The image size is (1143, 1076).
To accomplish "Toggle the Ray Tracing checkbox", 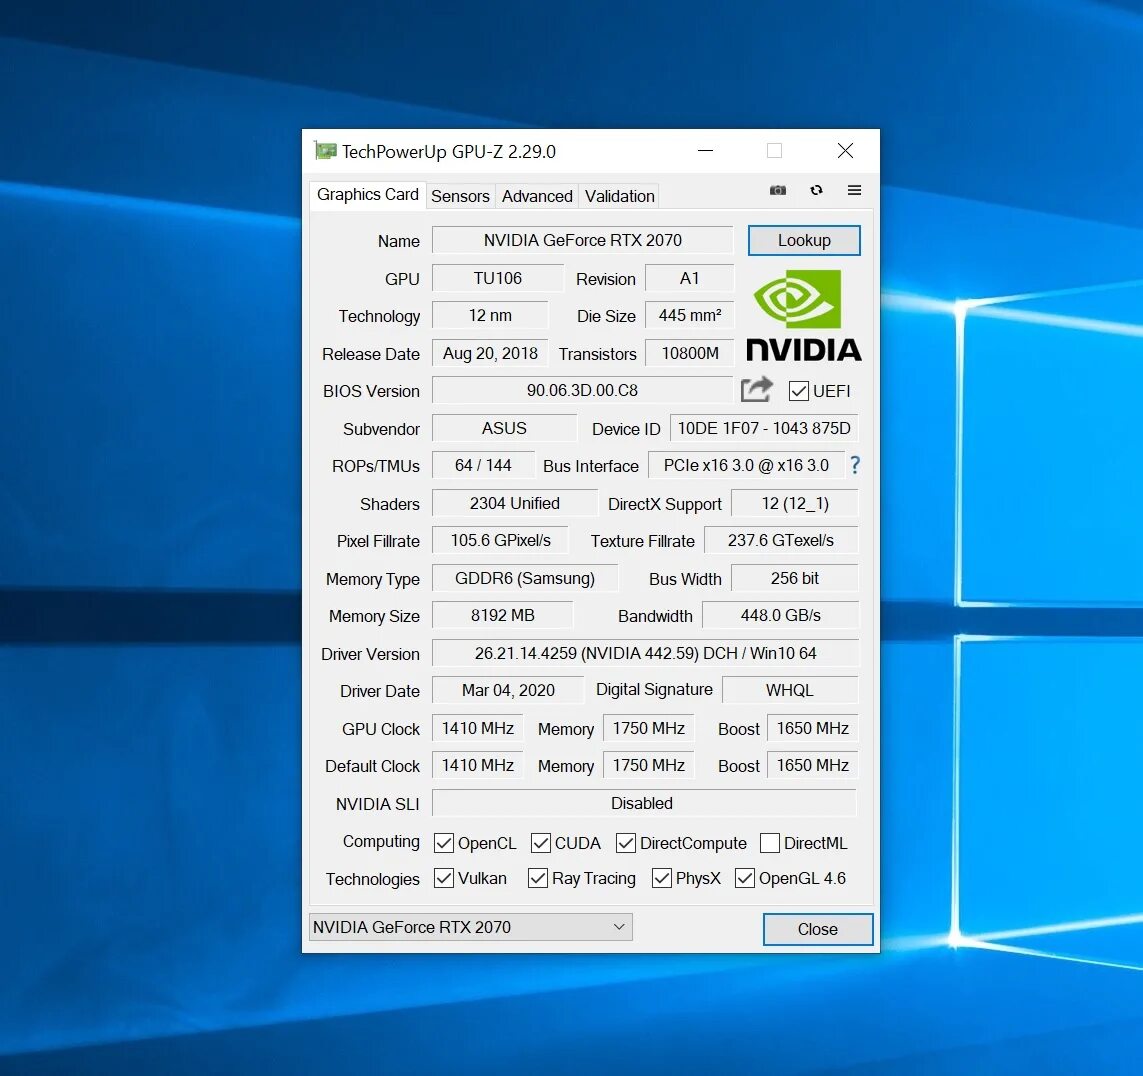I will 537,878.
